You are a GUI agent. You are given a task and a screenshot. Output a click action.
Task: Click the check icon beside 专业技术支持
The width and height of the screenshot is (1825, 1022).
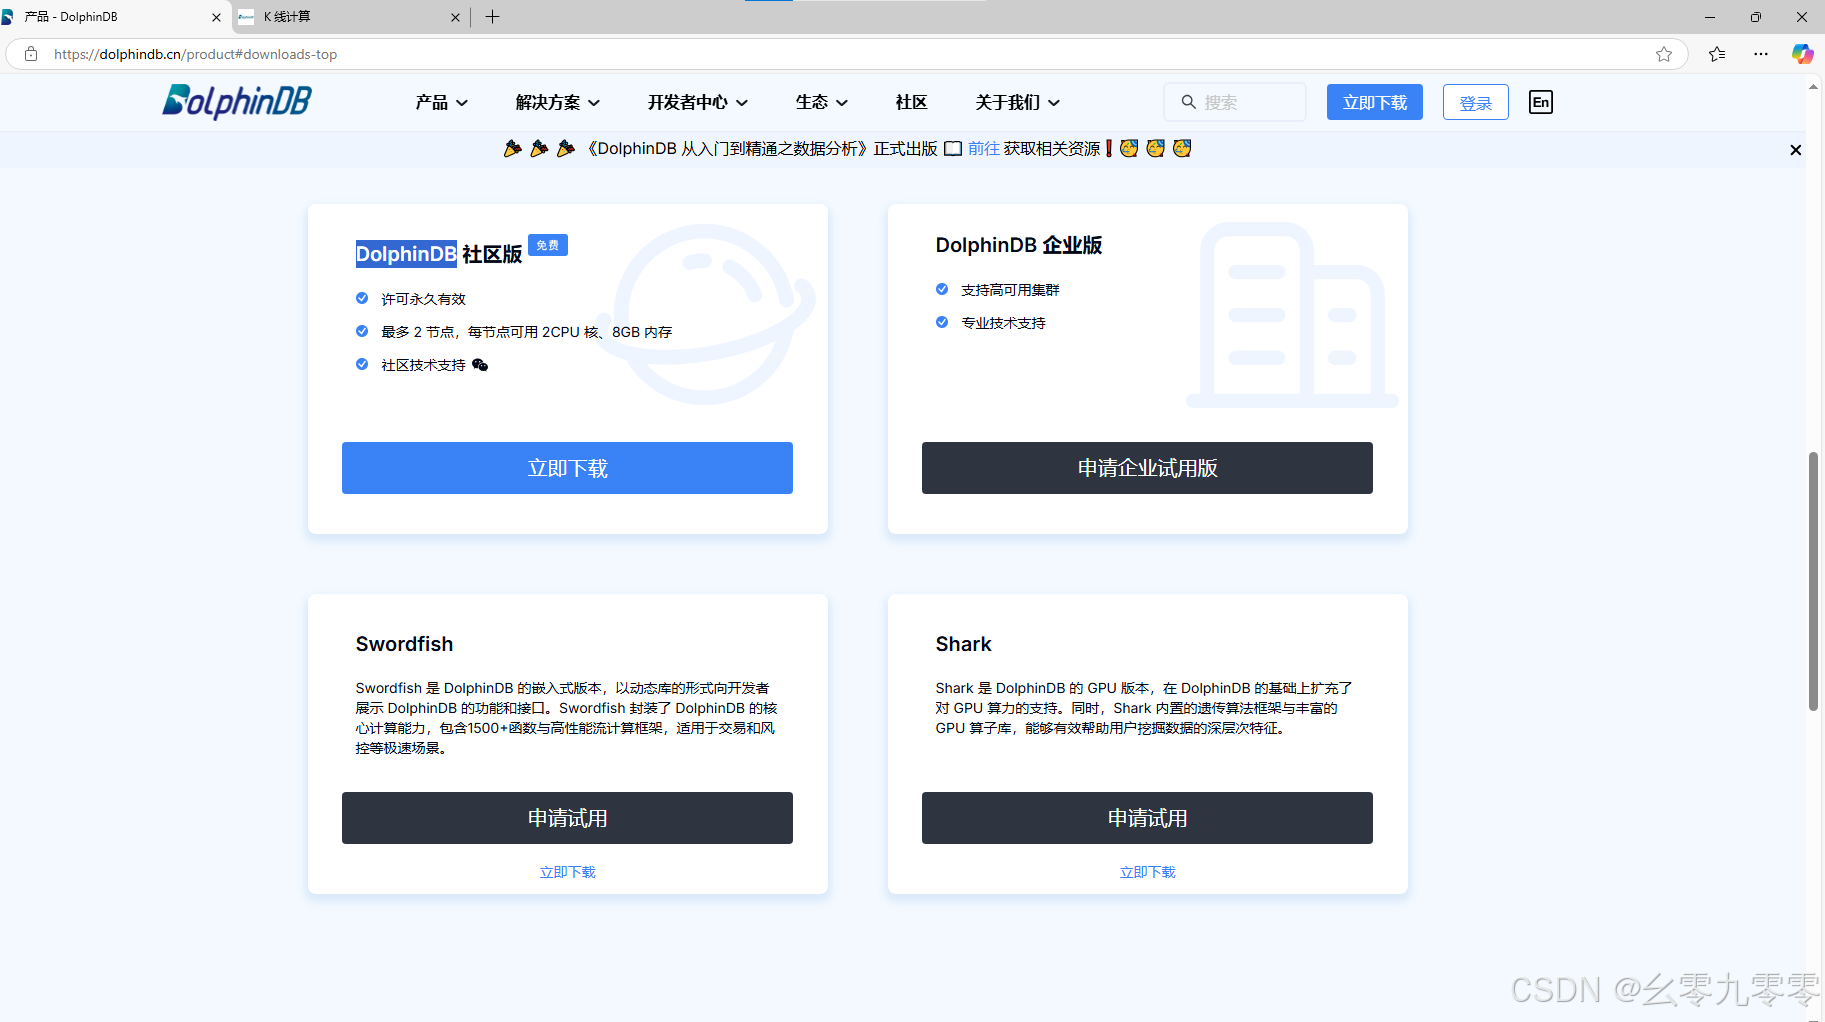942,322
